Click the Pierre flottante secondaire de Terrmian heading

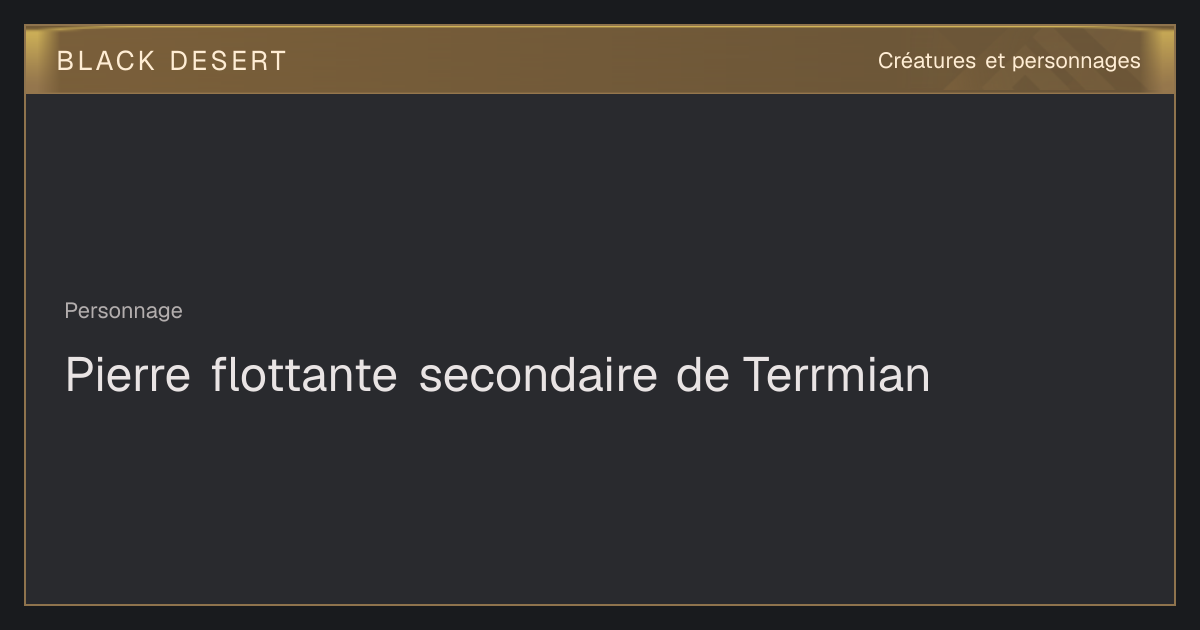(497, 375)
